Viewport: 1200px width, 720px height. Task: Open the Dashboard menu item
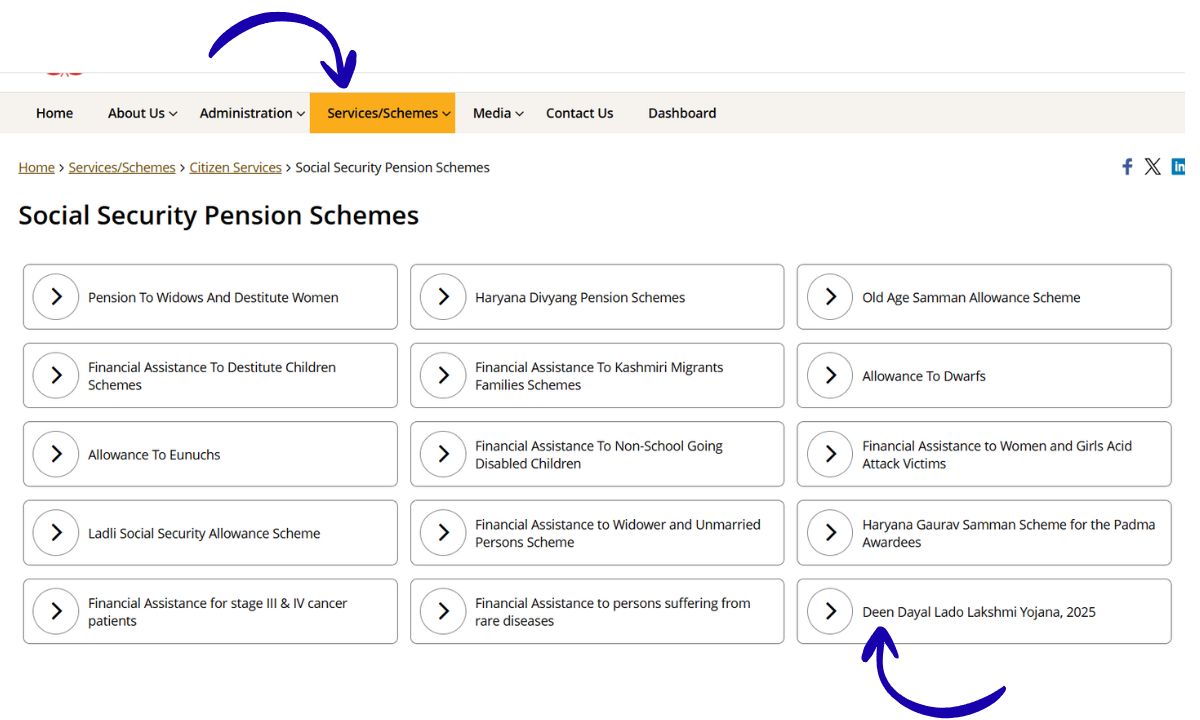(x=682, y=113)
